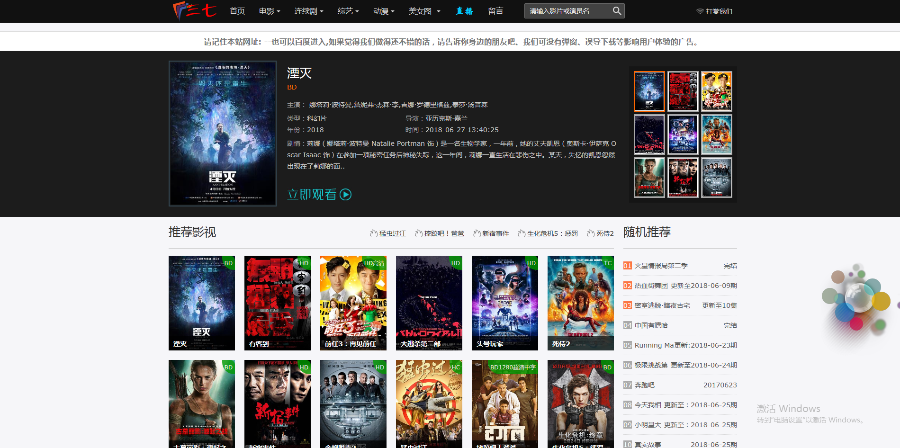Click the icon beside top-right header link

point(700,11)
